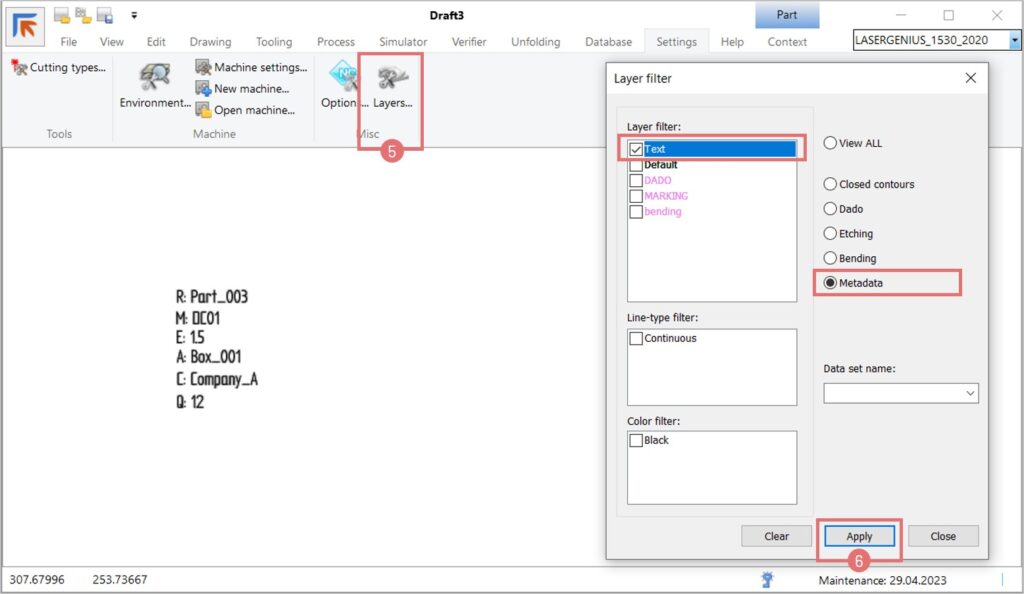Expand the Data set name dropdown
The height and width of the screenshot is (594, 1024).
click(x=970, y=394)
